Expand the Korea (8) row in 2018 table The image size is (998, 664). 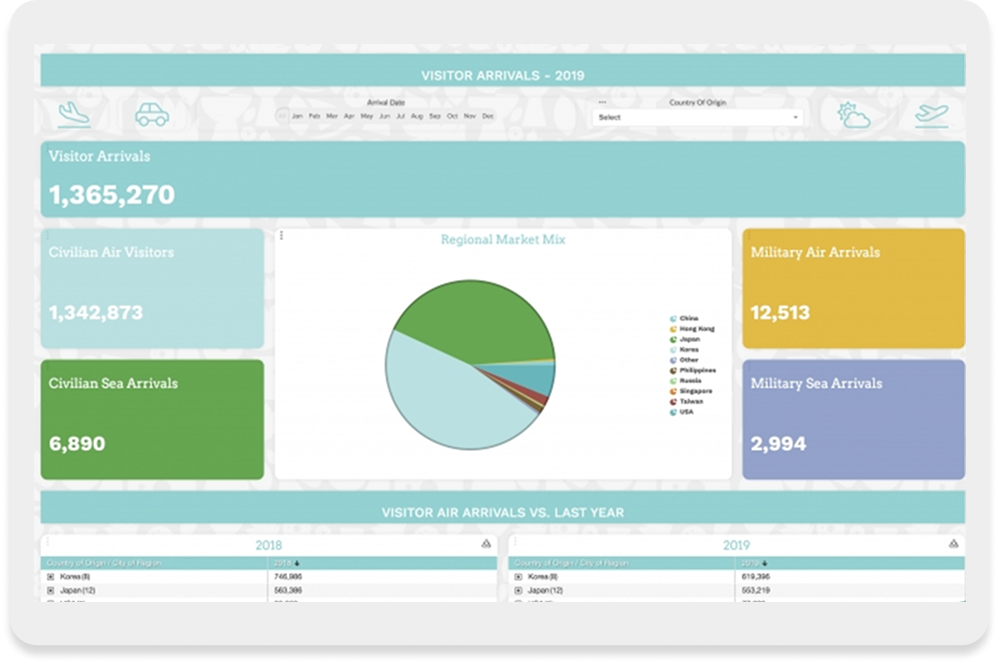tap(51, 577)
